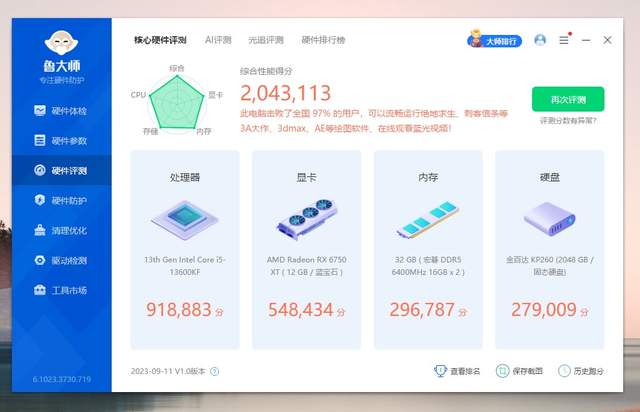Click the 历史跑分 link
640x412 pixels.
click(x=581, y=371)
